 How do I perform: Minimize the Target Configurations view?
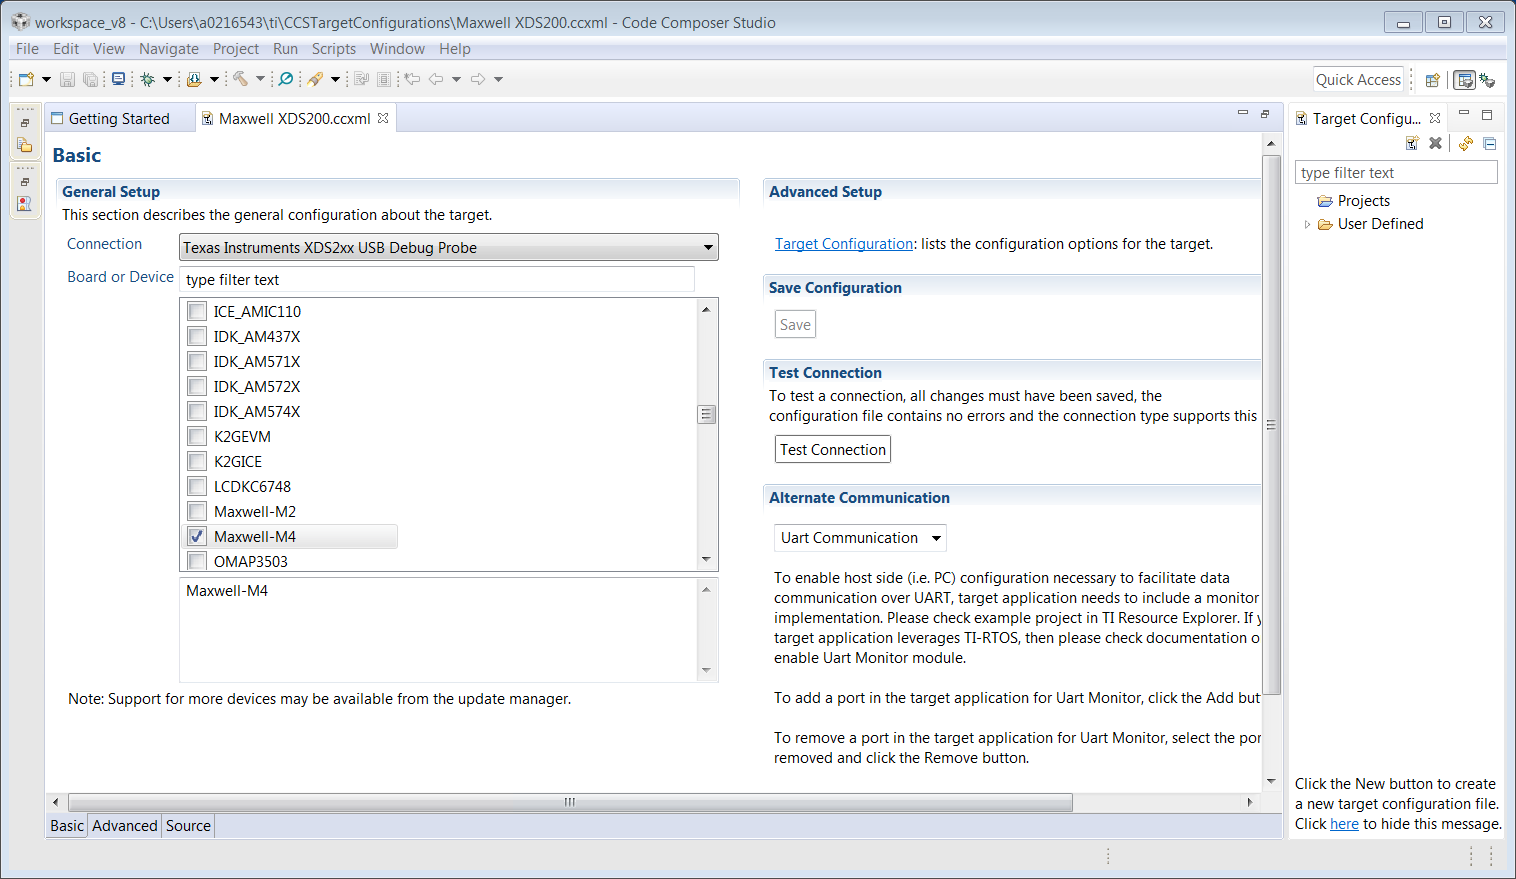pyautogui.click(x=1464, y=114)
